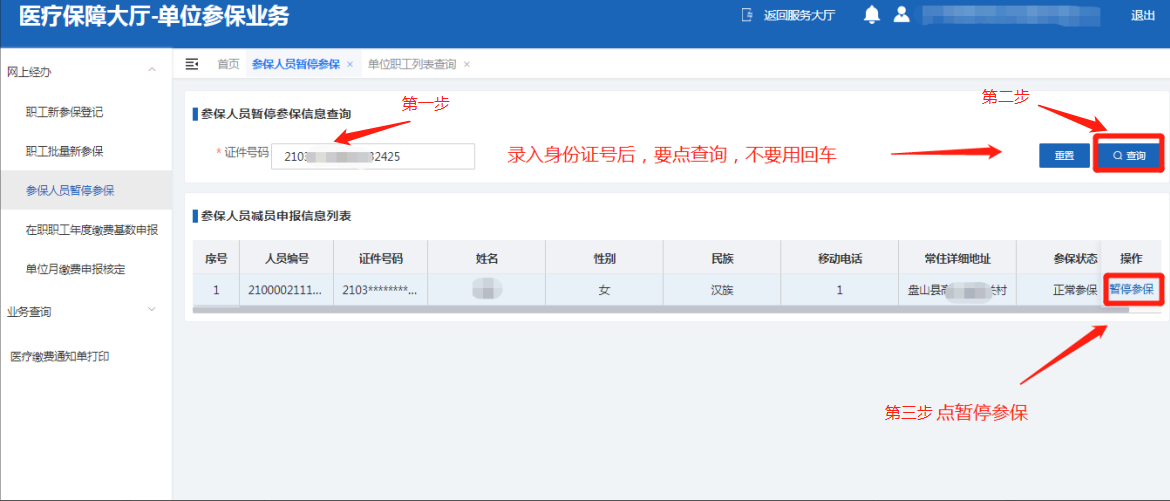Focus the 证件号码 input field
This screenshot has width=1170, height=501.
point(372,157)
